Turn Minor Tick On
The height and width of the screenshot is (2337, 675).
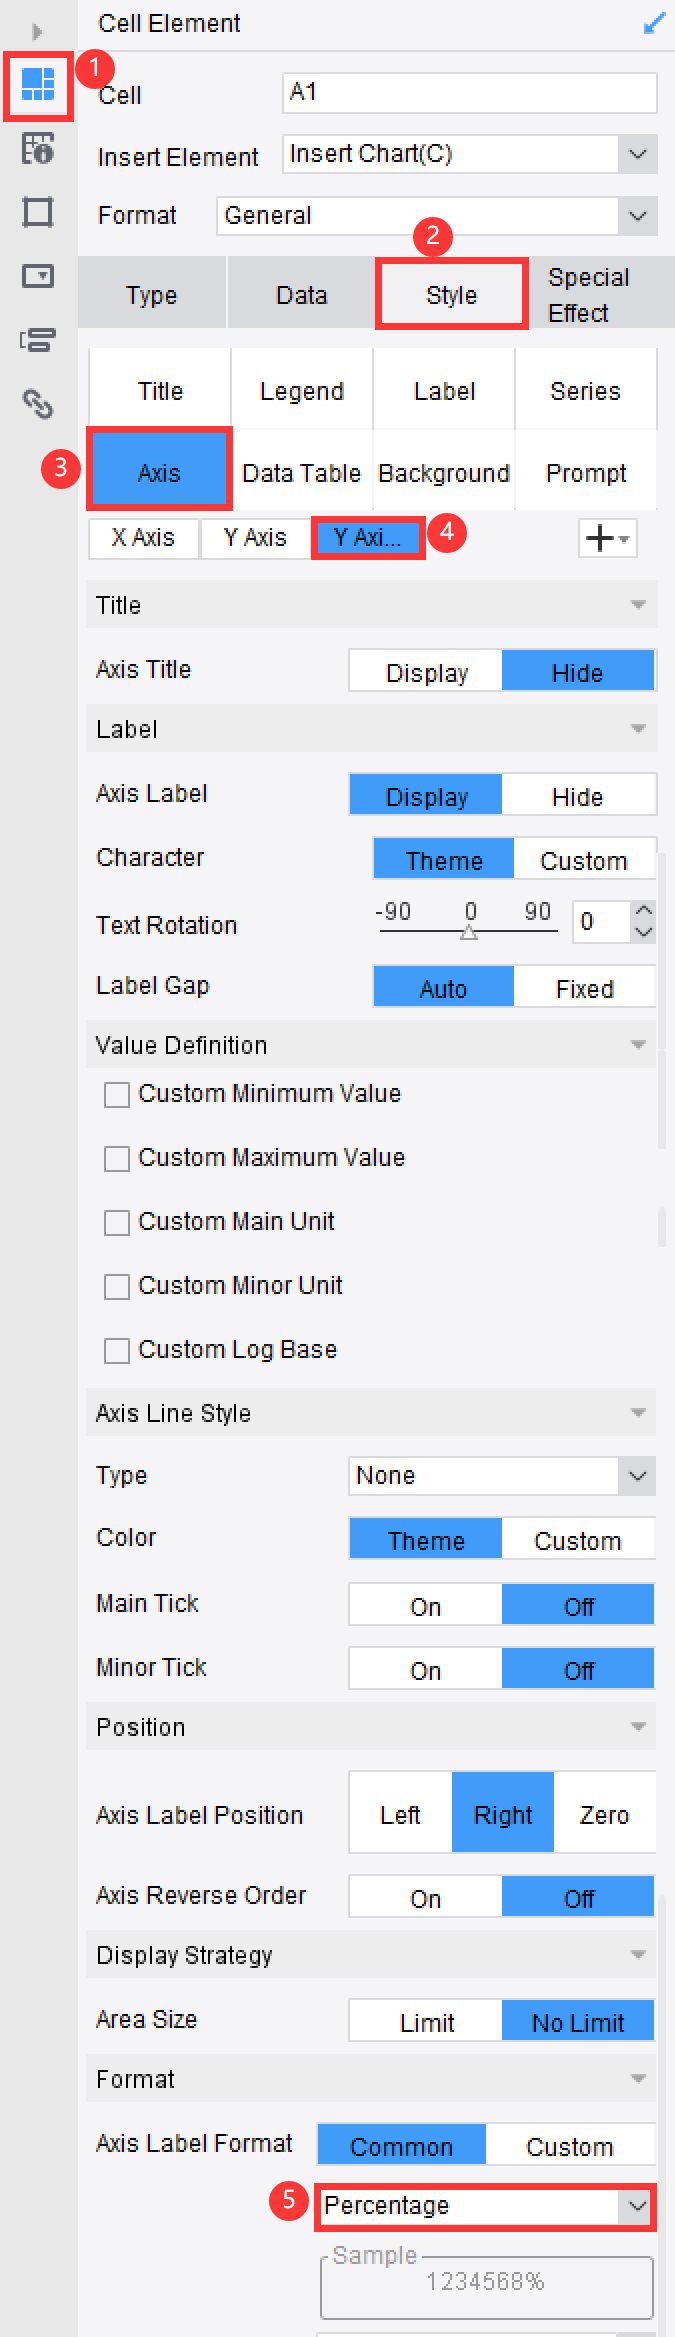coord(426,1669)
